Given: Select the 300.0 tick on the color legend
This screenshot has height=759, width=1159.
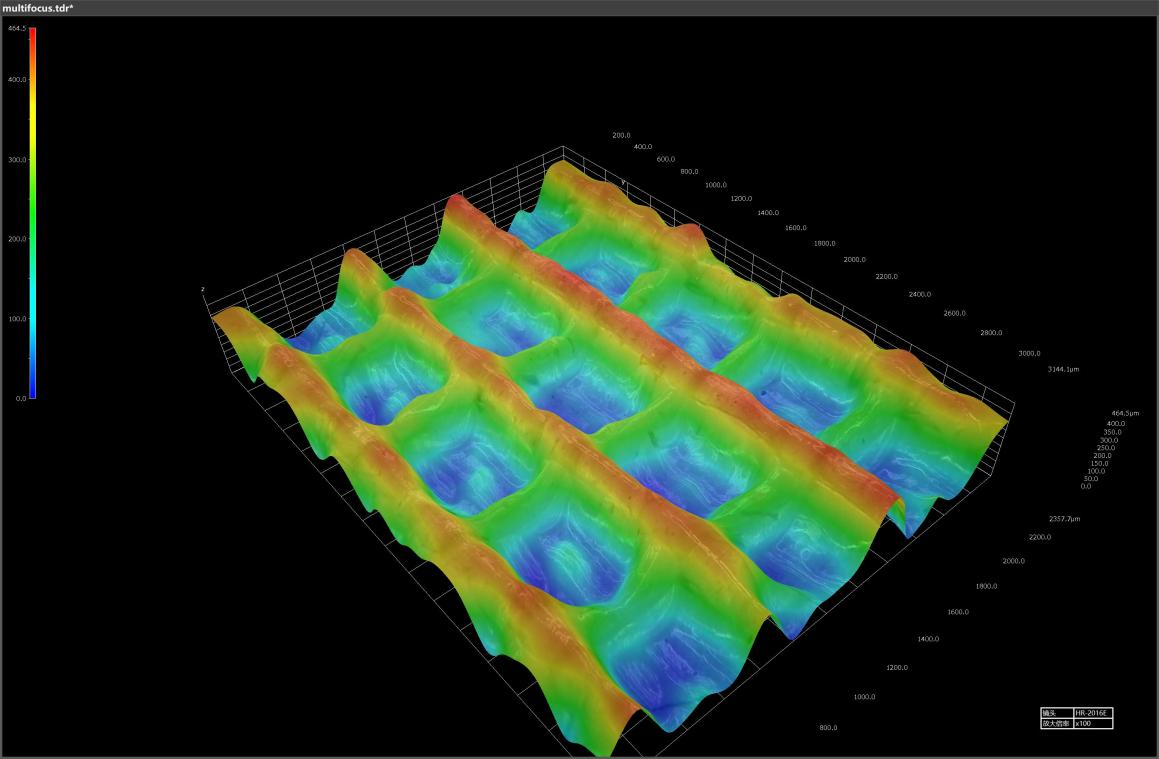Looking at the screenshot, I should (17, 159).
